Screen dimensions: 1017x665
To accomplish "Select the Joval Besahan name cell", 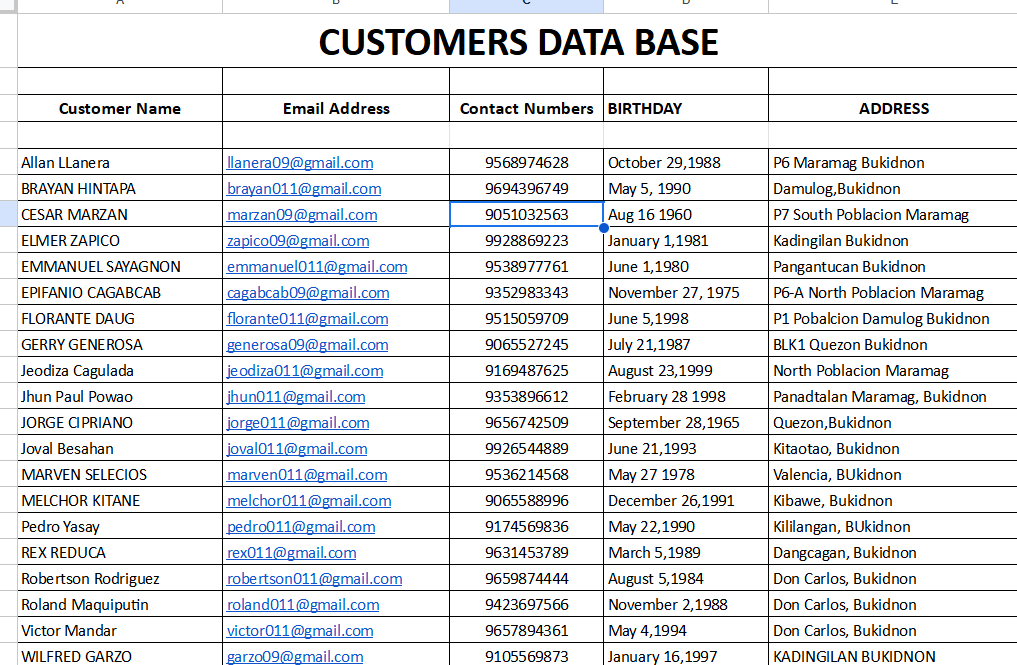I will [120, 448].
